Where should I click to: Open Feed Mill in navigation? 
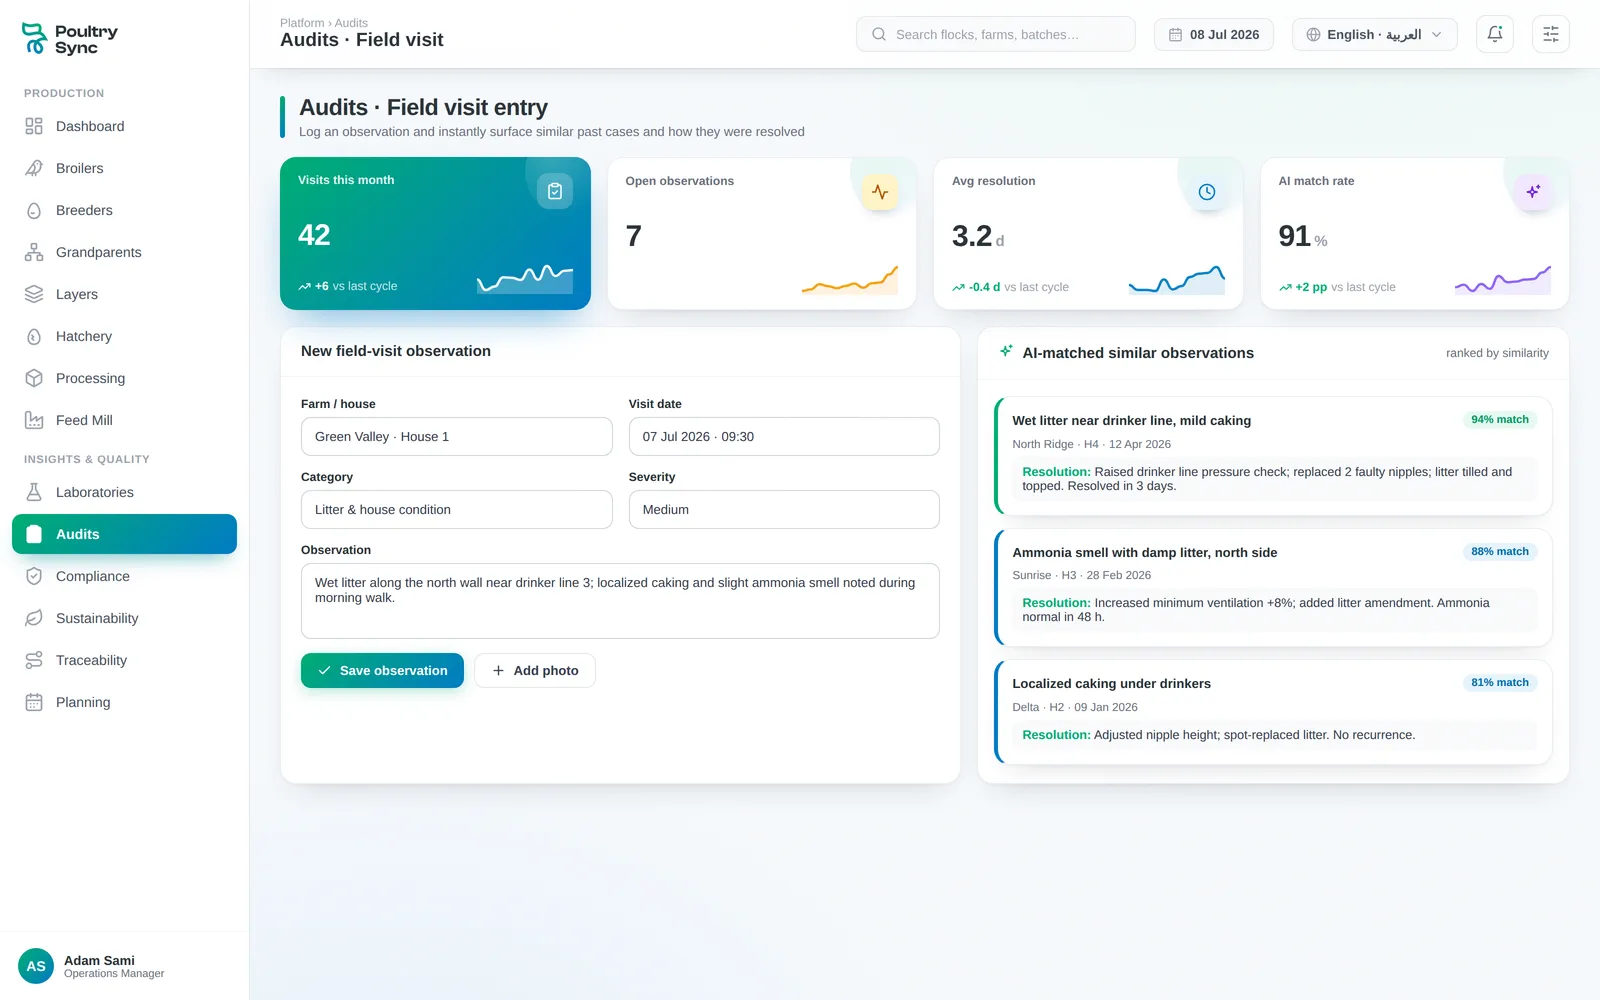pyautogui.click(x=124, y=420)
